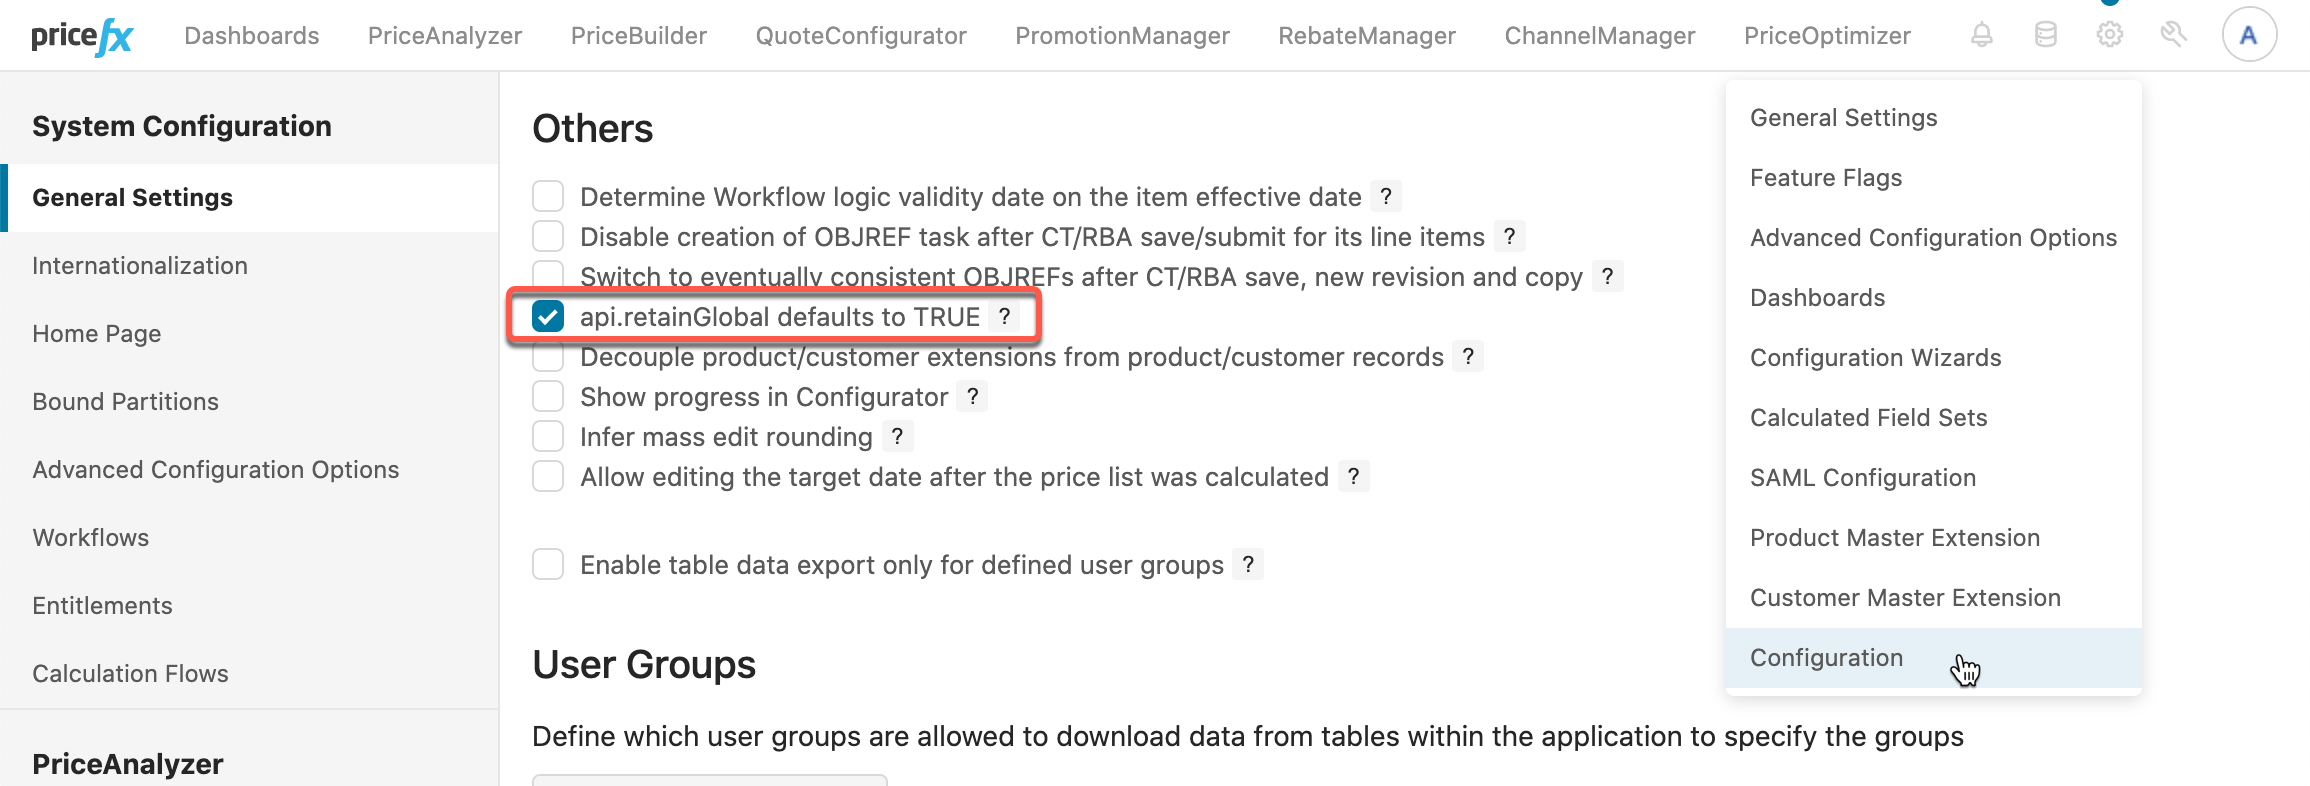Click help icon beside Show progress in Configurator
This screenshot has height=786, width=2310.
972,397
